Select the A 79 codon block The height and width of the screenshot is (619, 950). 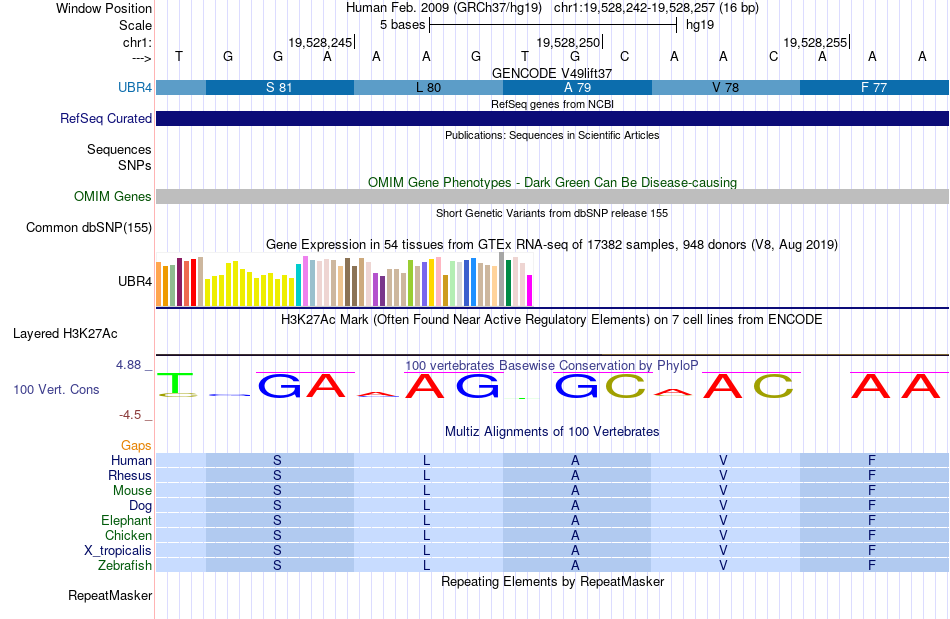(x=577, y=87)
